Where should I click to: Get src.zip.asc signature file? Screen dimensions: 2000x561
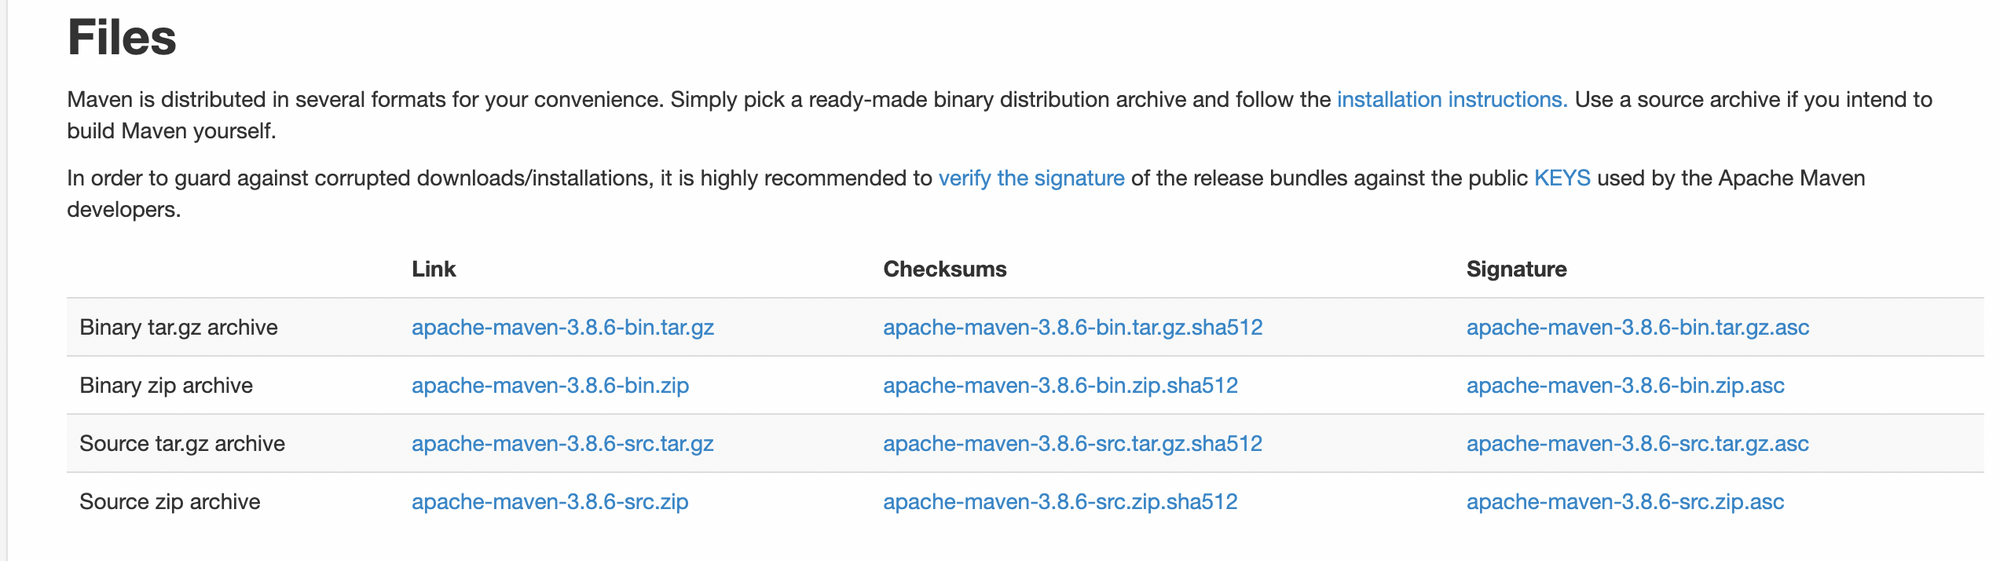[1625, 501]
